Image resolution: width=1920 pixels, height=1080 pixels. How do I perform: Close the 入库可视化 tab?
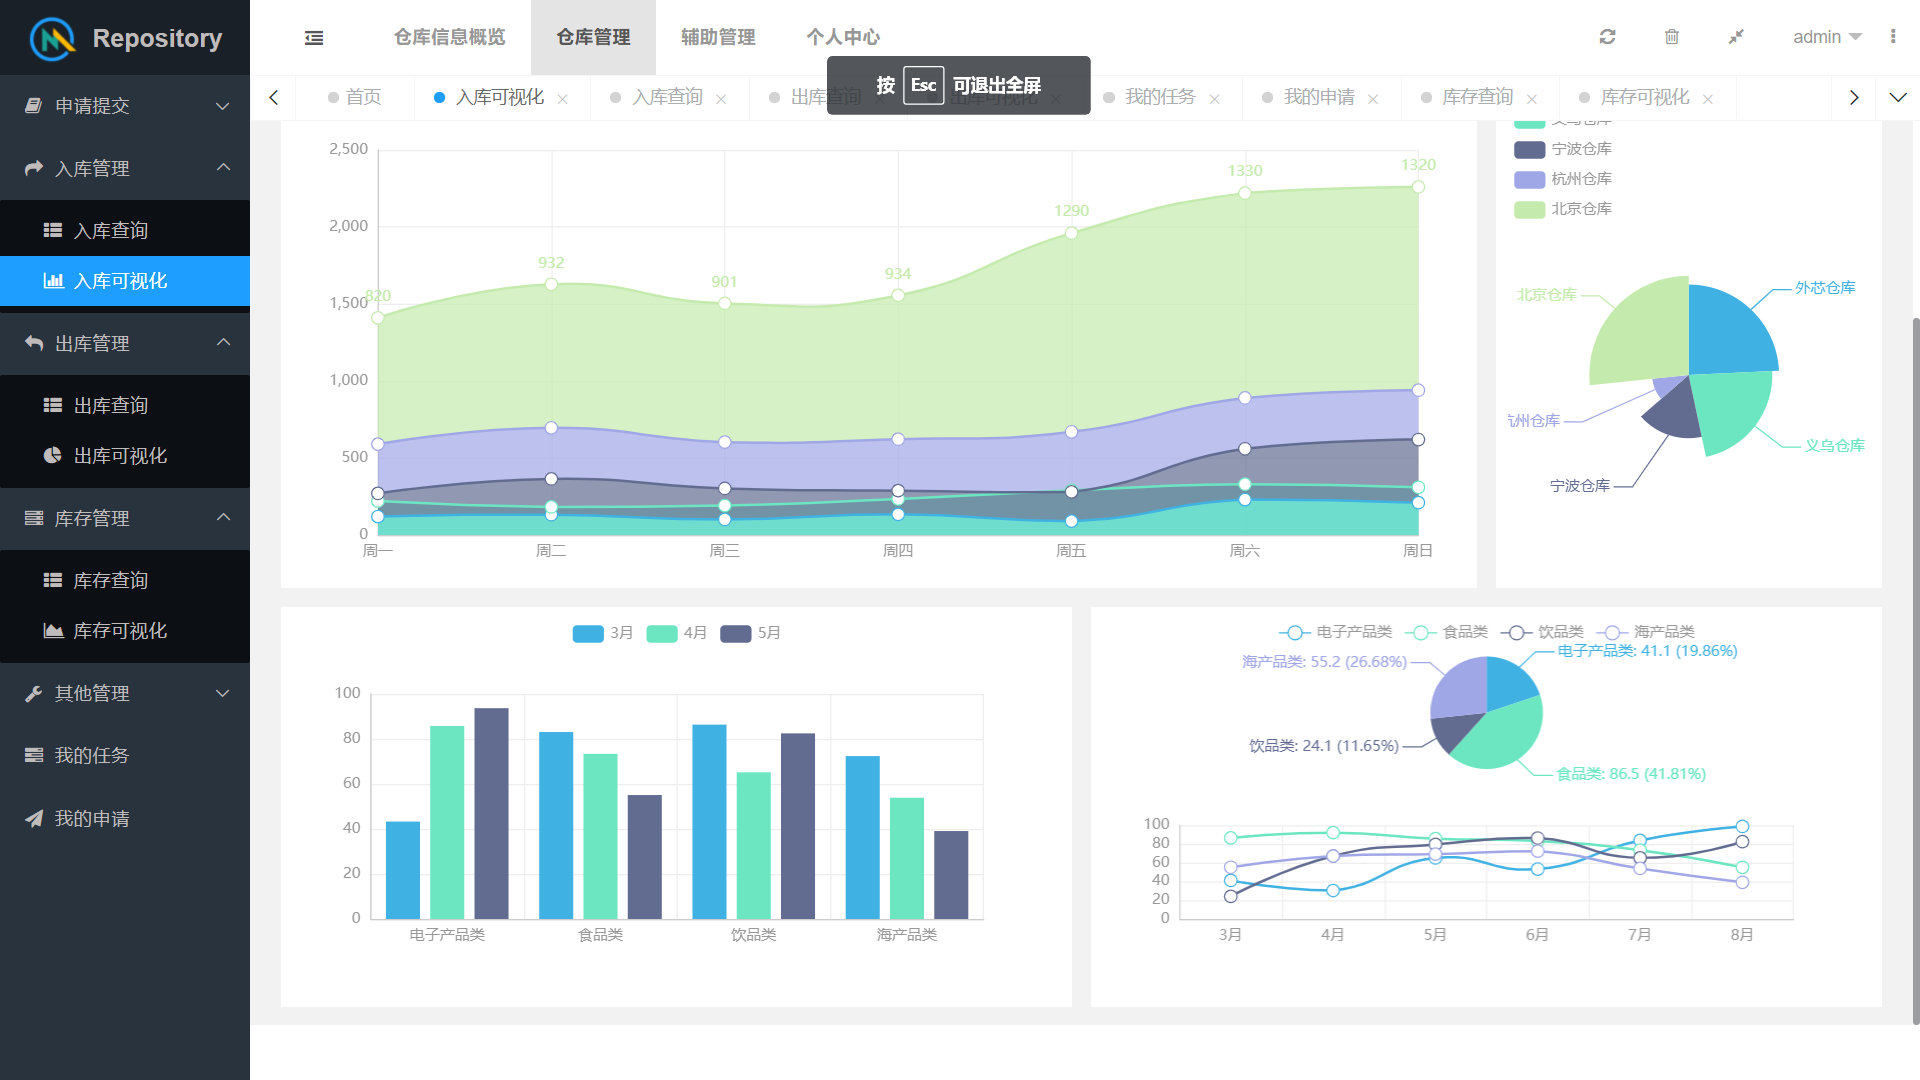[x=563, y=99]
